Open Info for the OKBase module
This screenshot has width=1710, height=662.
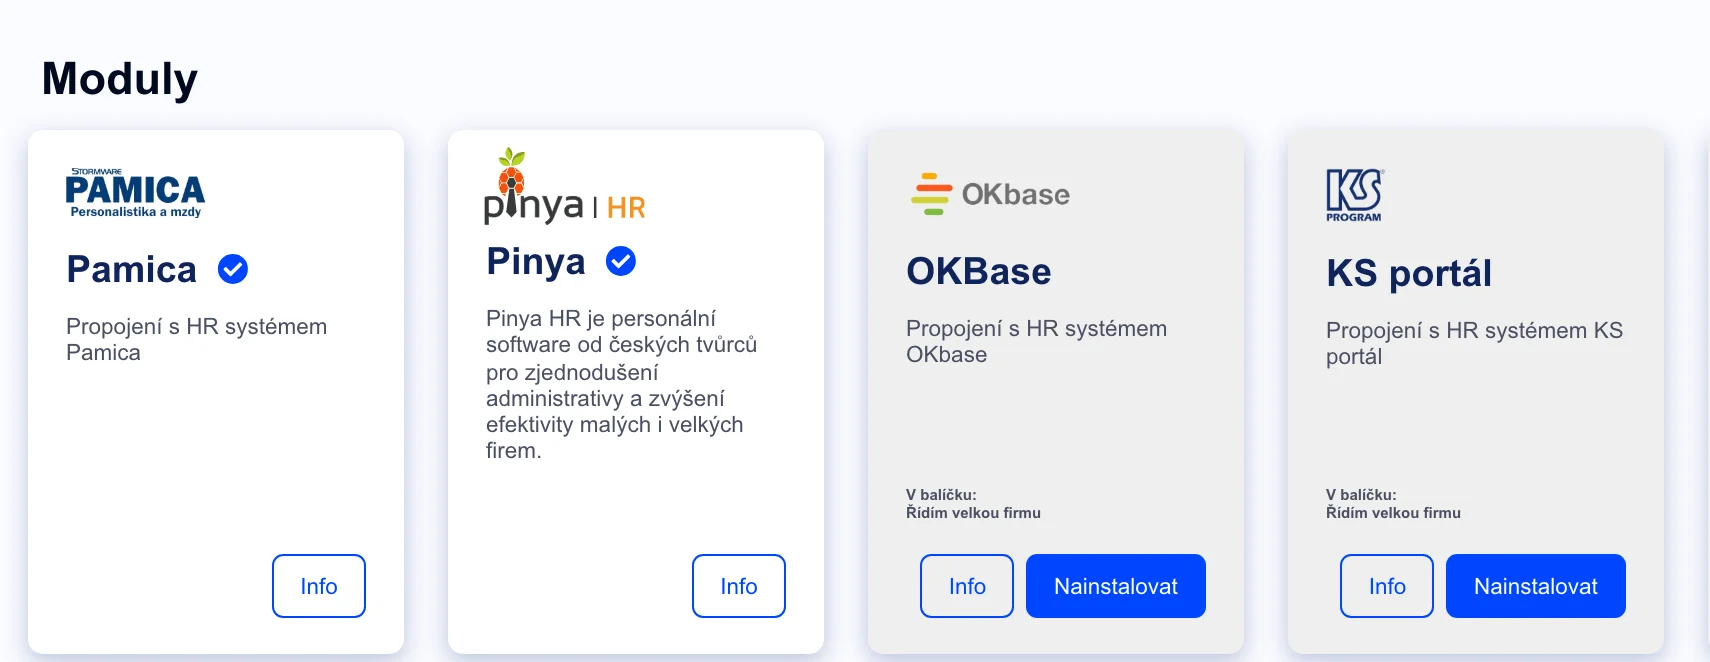click(967, 586)
